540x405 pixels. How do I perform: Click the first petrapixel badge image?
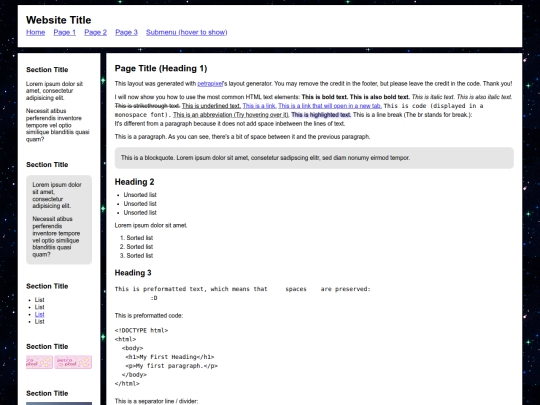(x=39, y=362)
